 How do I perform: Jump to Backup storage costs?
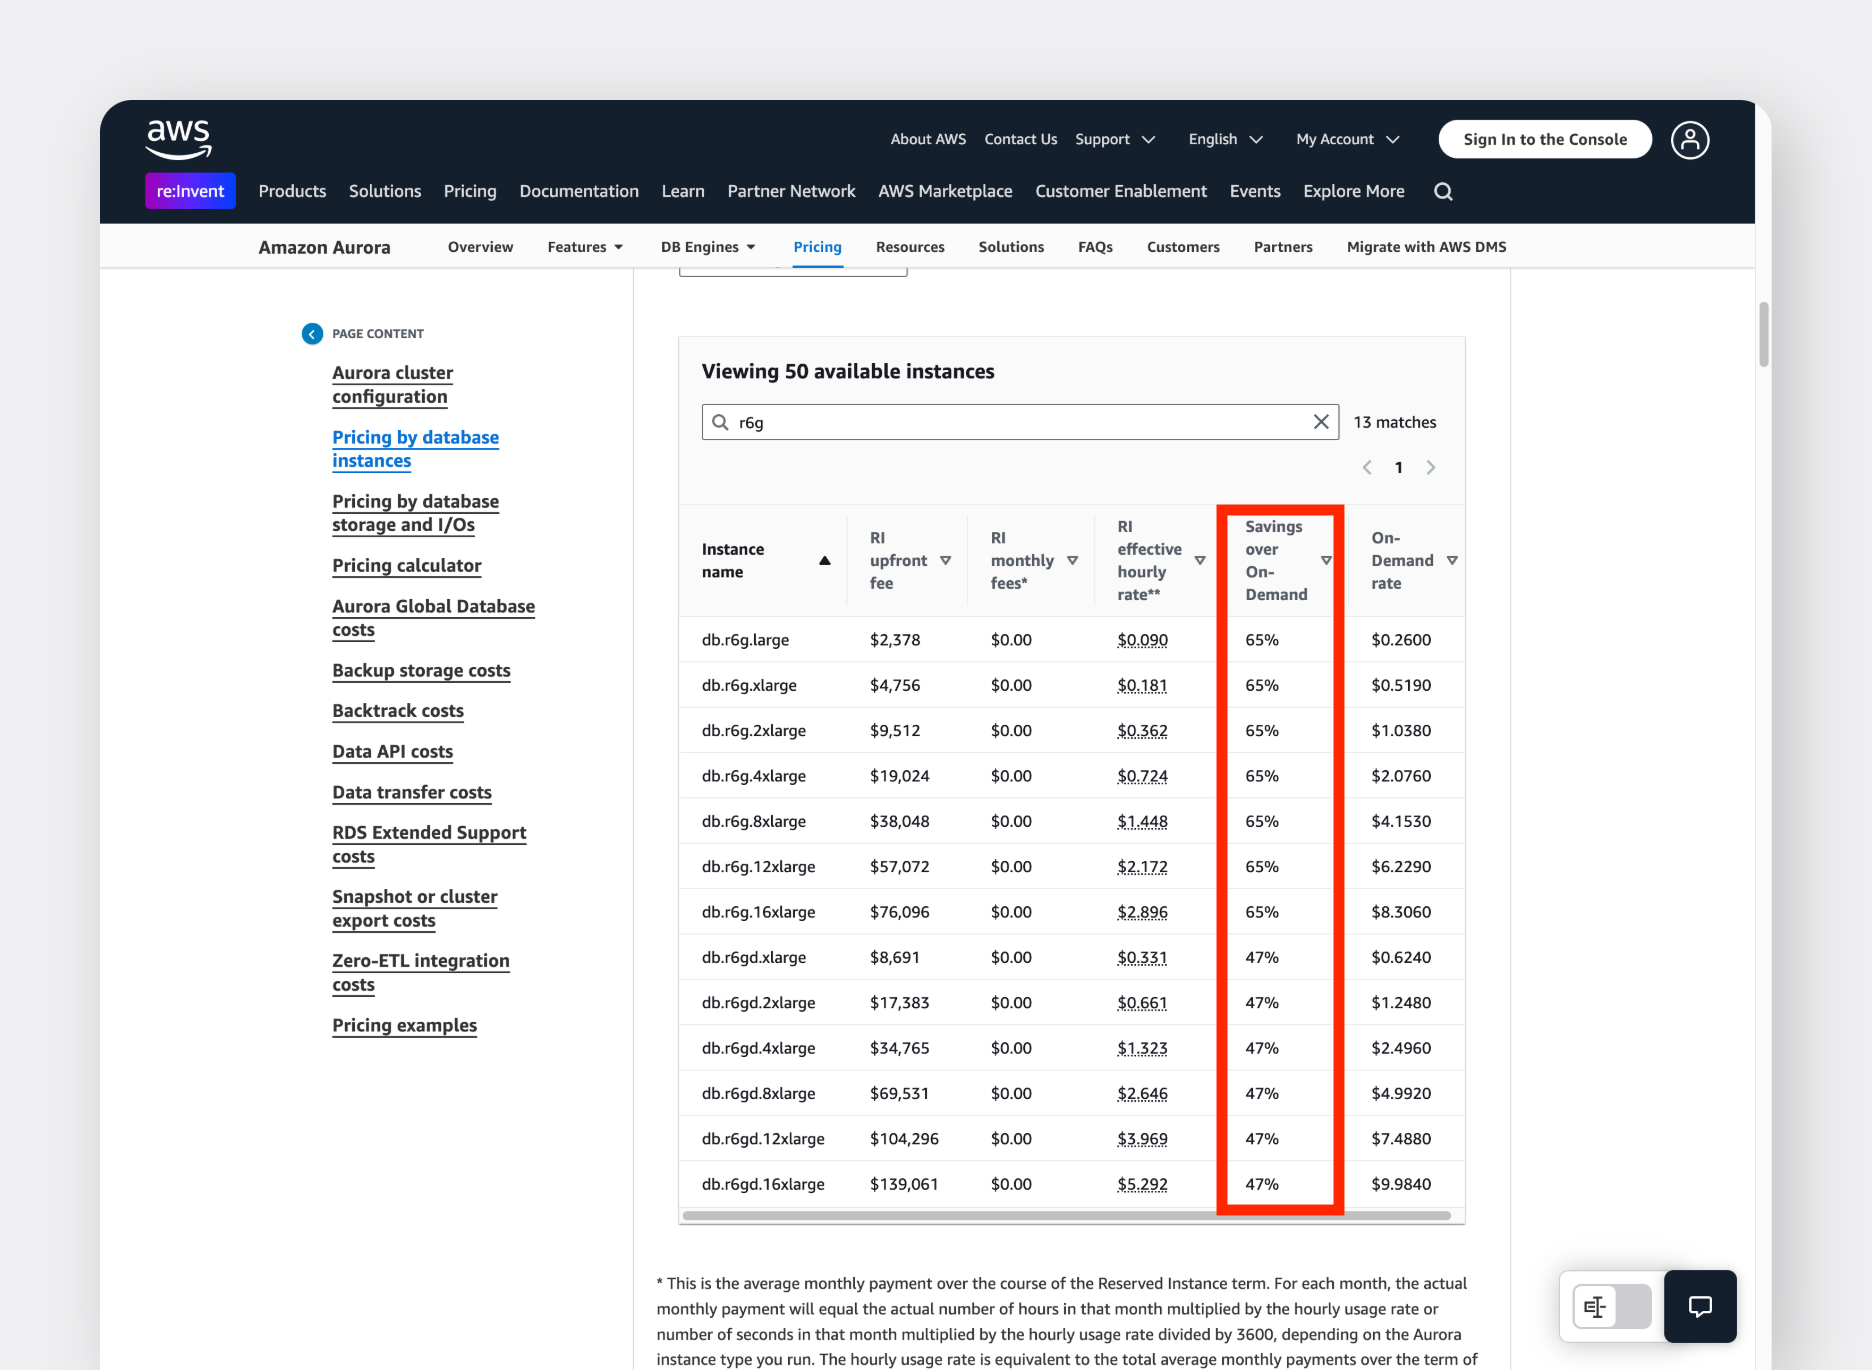pyautogui.click(x=421, y=671)
